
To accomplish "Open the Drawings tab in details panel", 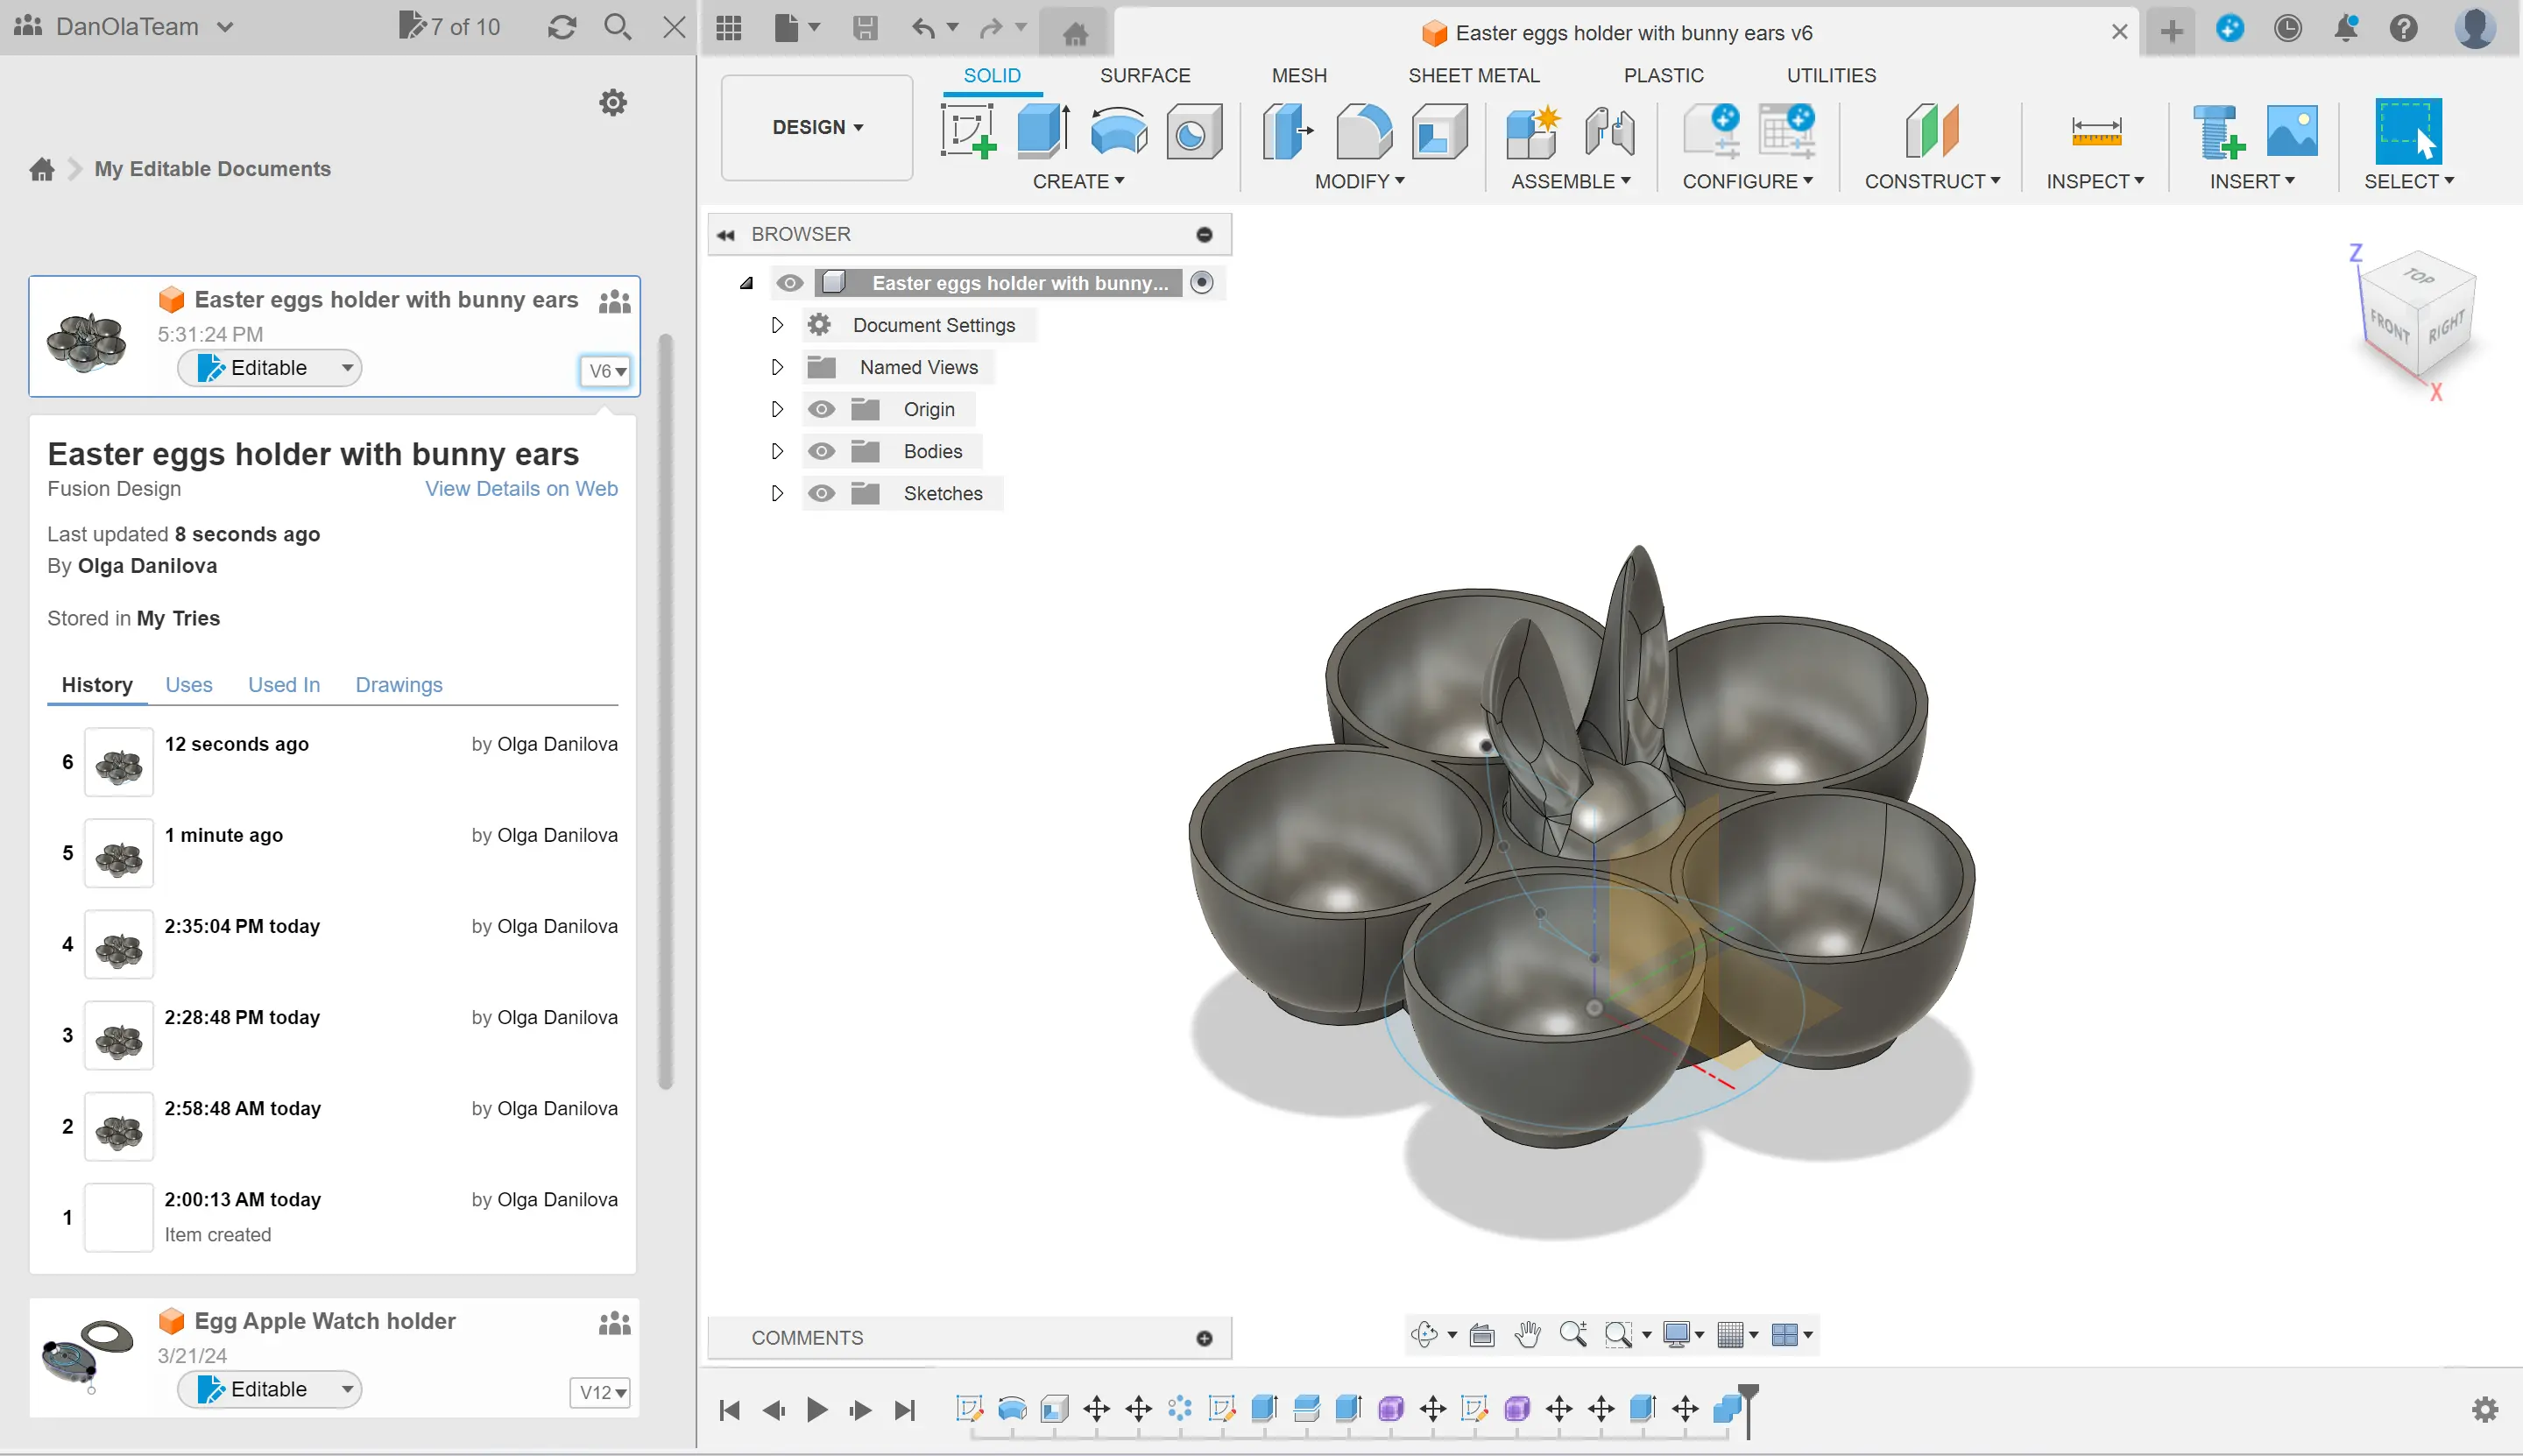I will coord(398,684).
